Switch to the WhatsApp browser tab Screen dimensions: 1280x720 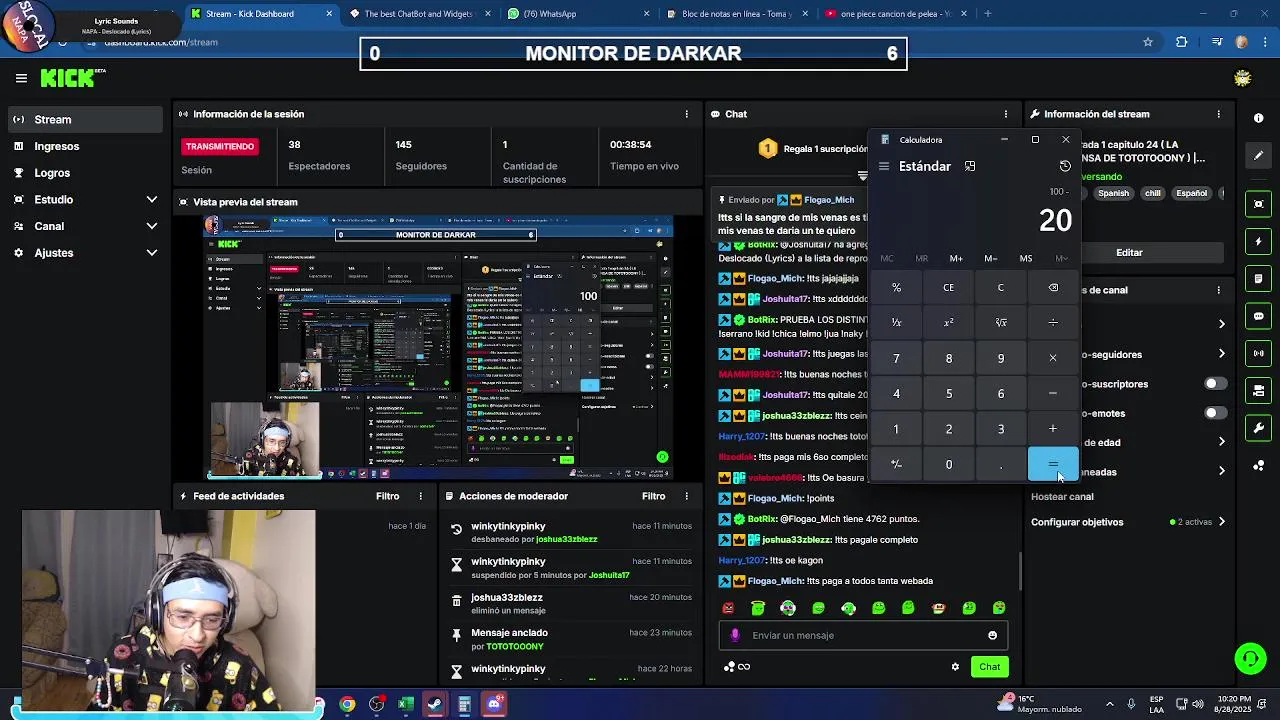pyautogui.click(x=578, y=14)
